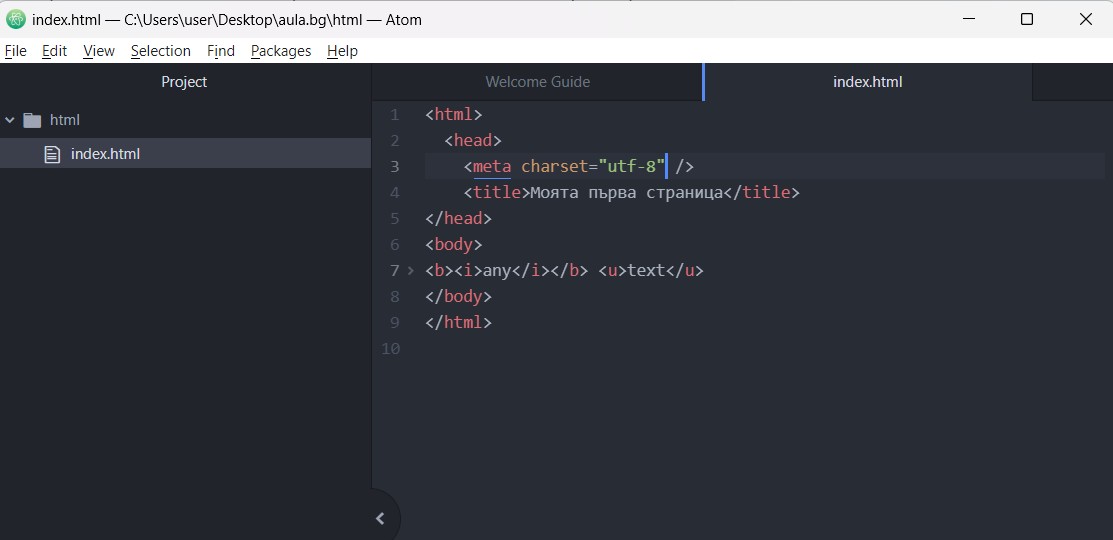Open the Find menu
The image size is (1113, 540).
pyautogui.click(x=221, y=51)
